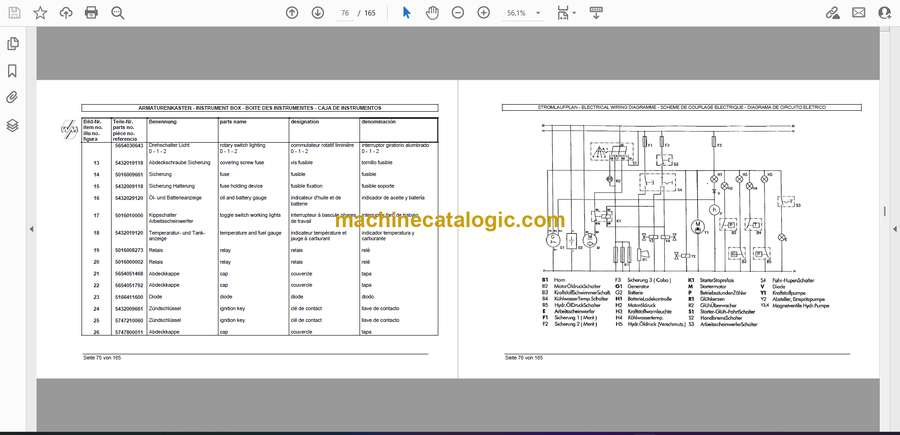Open the attachments paperclip panel
This screenshot has width=900, height=435.
(x=12, y=98)
